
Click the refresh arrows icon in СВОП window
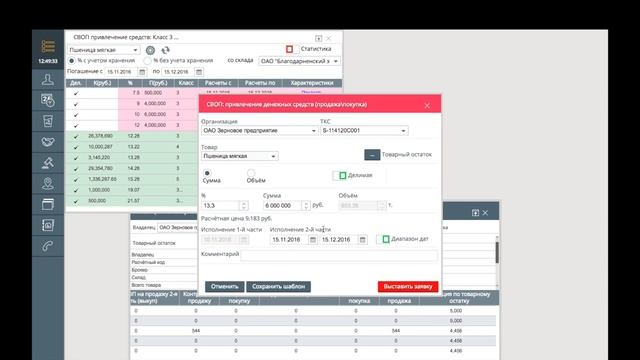click(165, 50)
